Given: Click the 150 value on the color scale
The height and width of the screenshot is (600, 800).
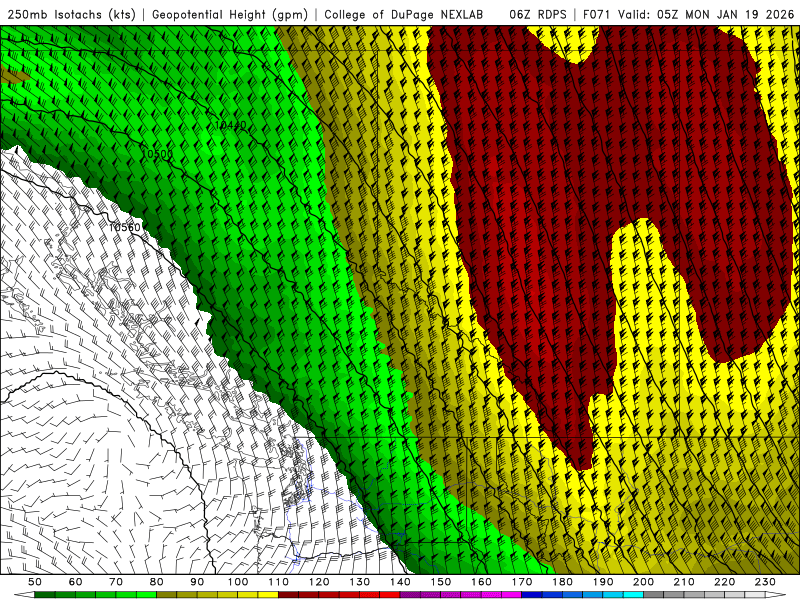Looking at the screenshot, I should coord(441,582).
